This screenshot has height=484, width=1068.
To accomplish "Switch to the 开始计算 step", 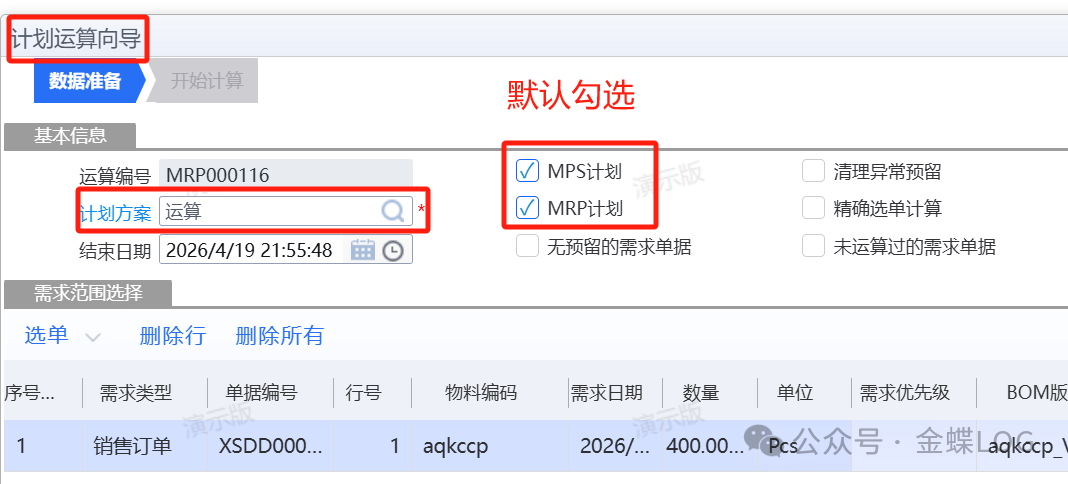I will (207, 81).
